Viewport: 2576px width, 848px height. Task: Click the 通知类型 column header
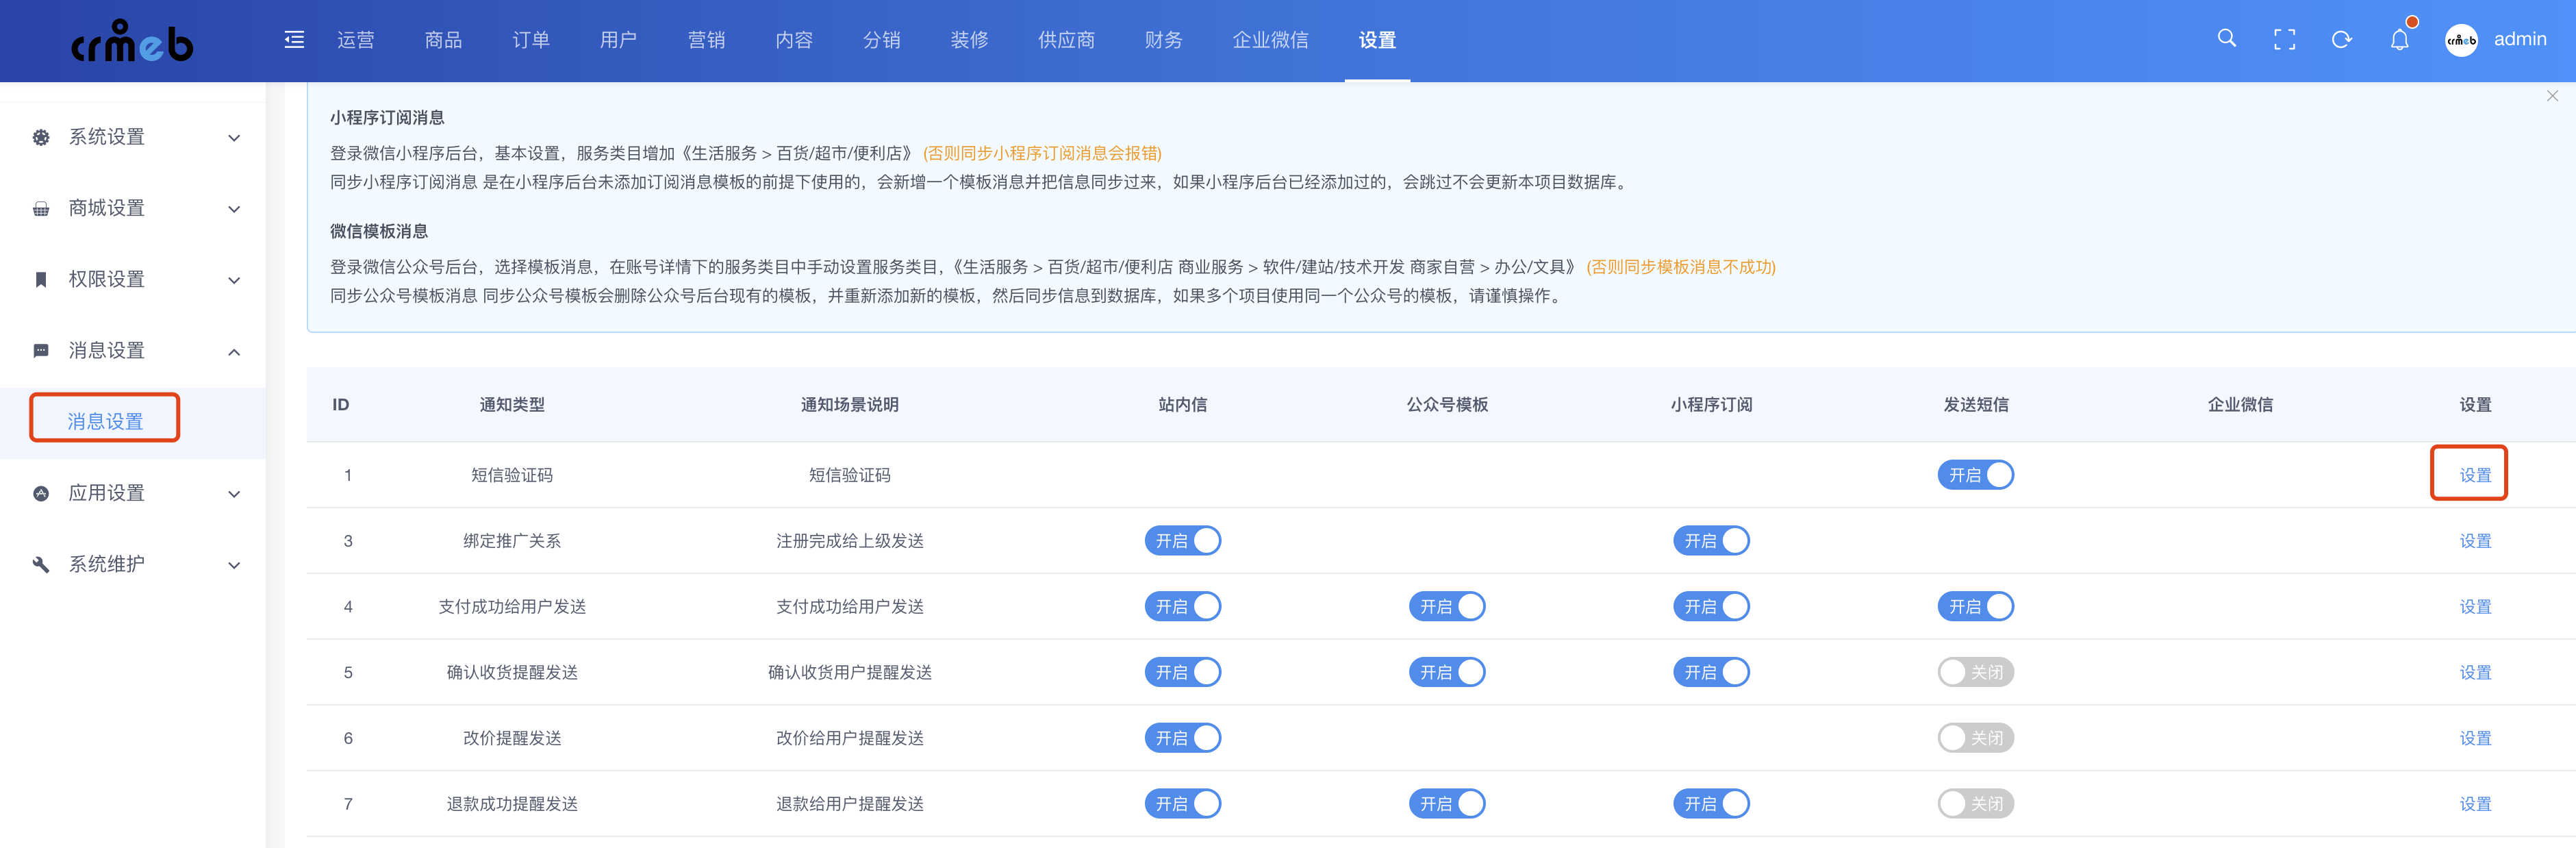512,405
